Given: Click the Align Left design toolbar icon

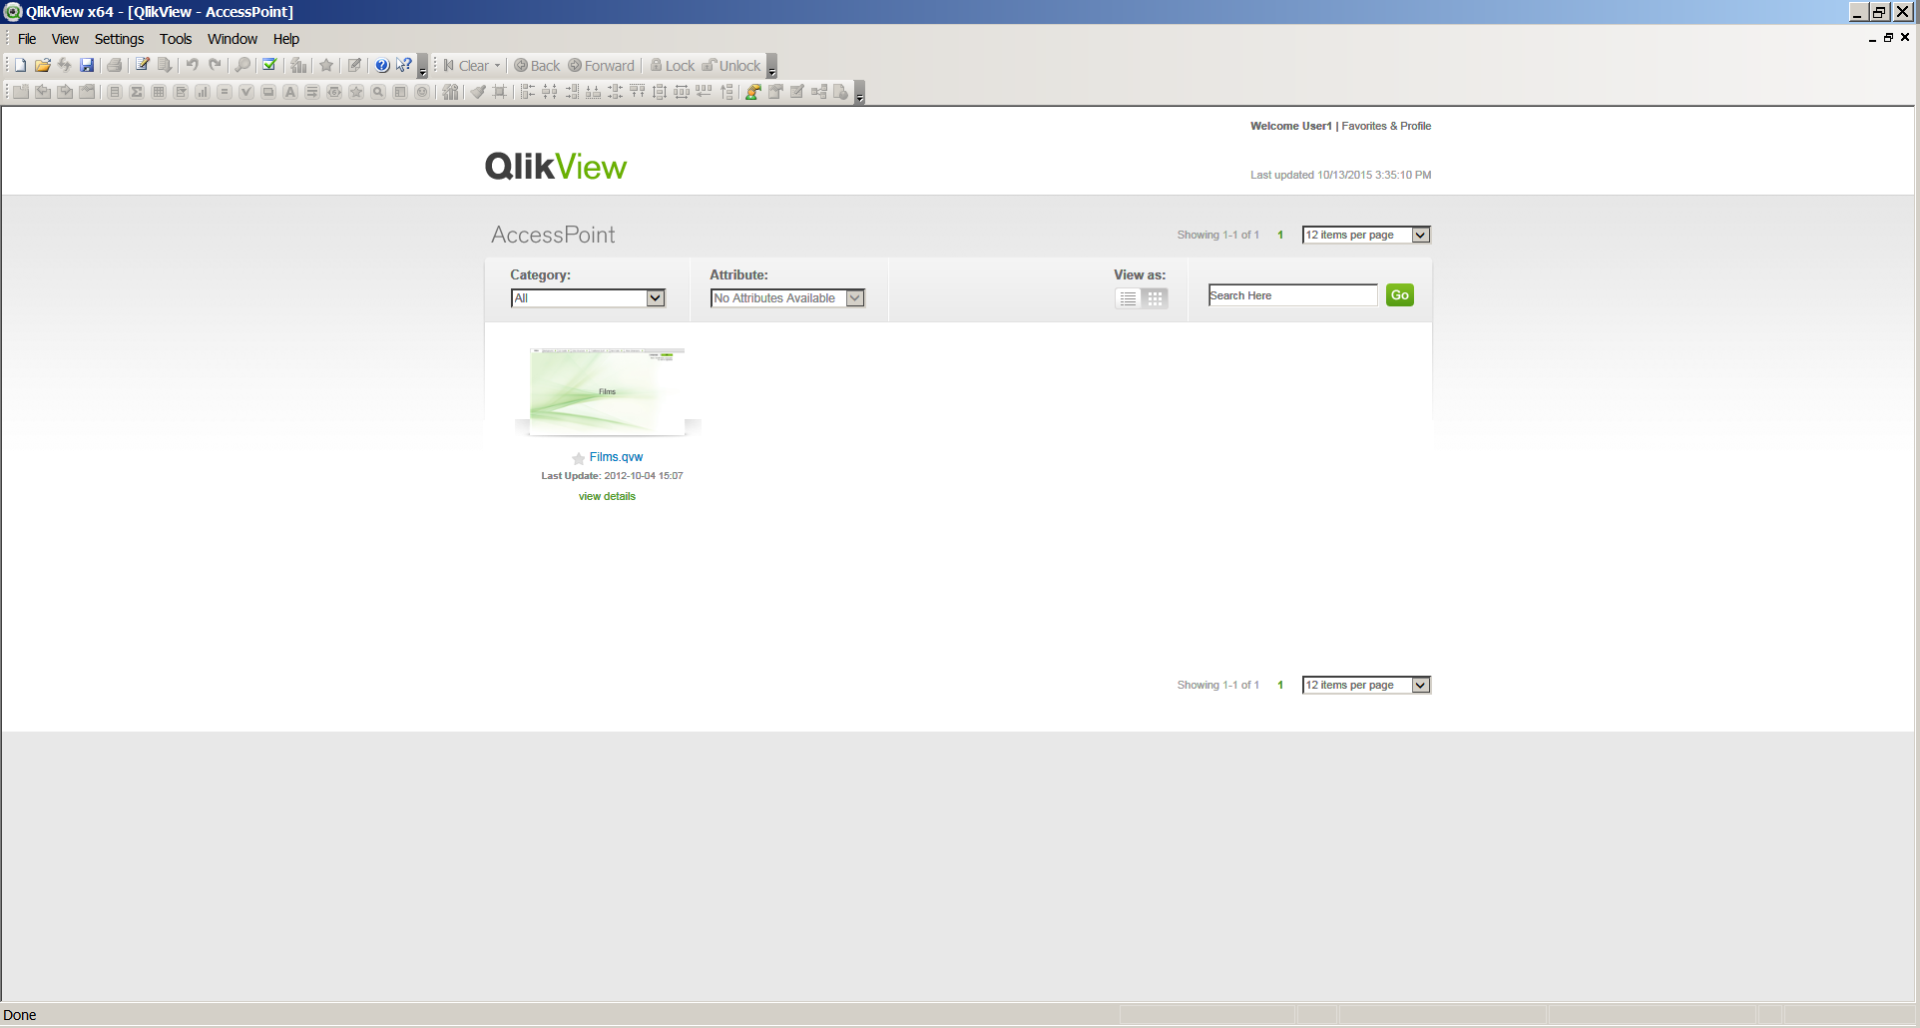Looking at the screenshot, I should (x=527, y=92).
